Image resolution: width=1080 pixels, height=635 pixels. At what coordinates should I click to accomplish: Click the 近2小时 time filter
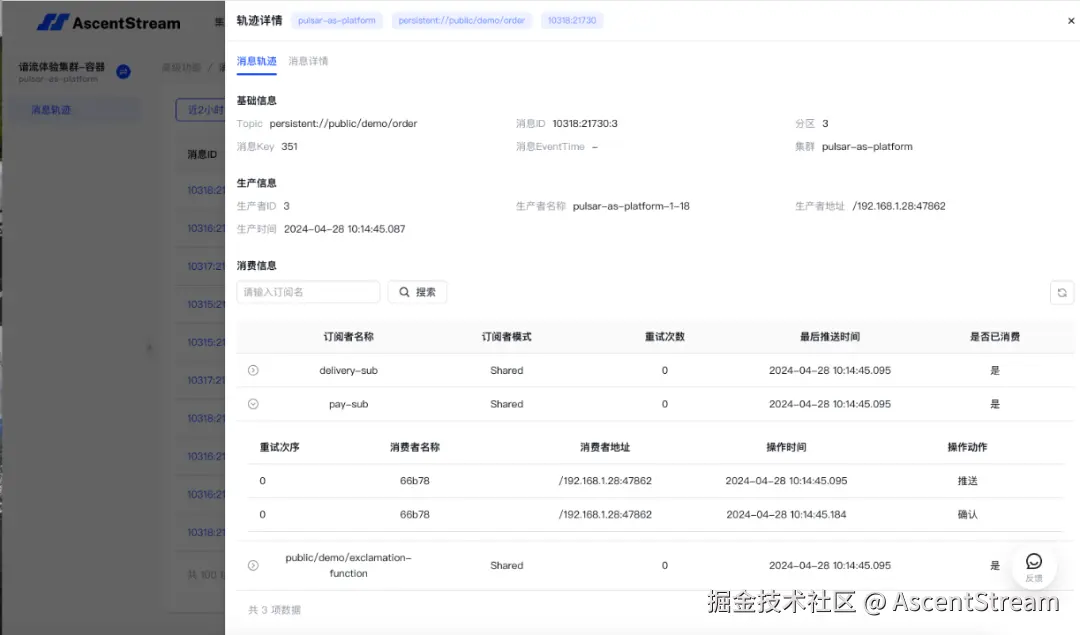(205, 110)
